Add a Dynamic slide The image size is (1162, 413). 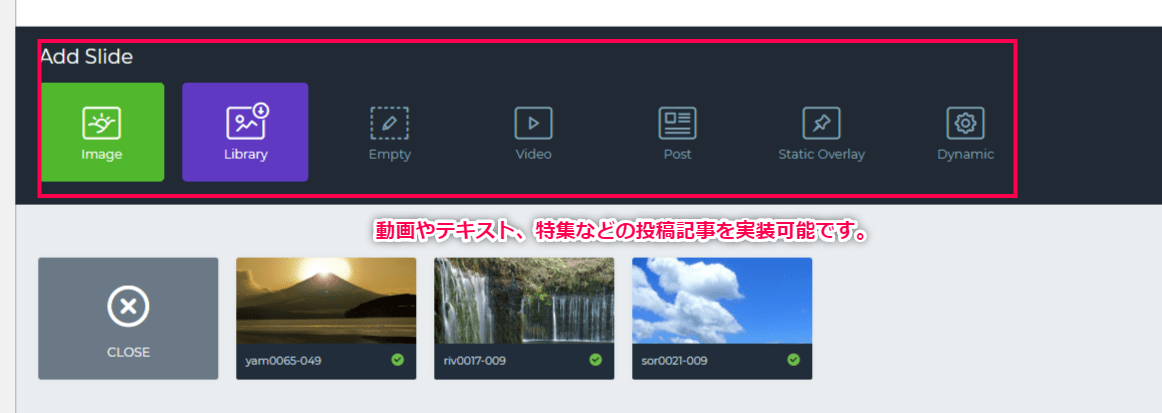[x=965, y=132]
